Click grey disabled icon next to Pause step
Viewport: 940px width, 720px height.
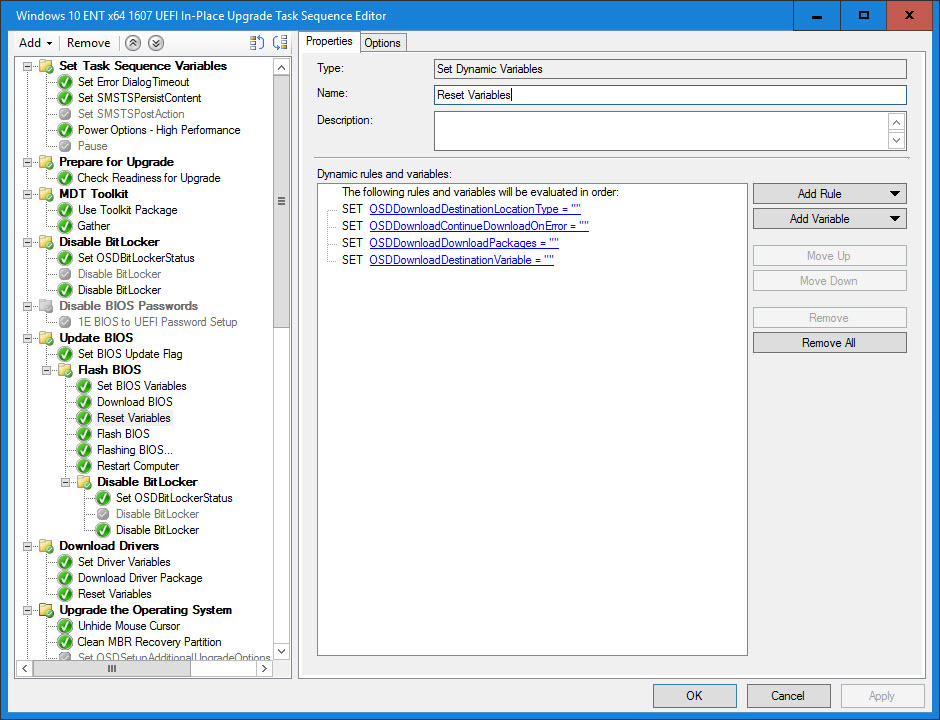(65, 146)
